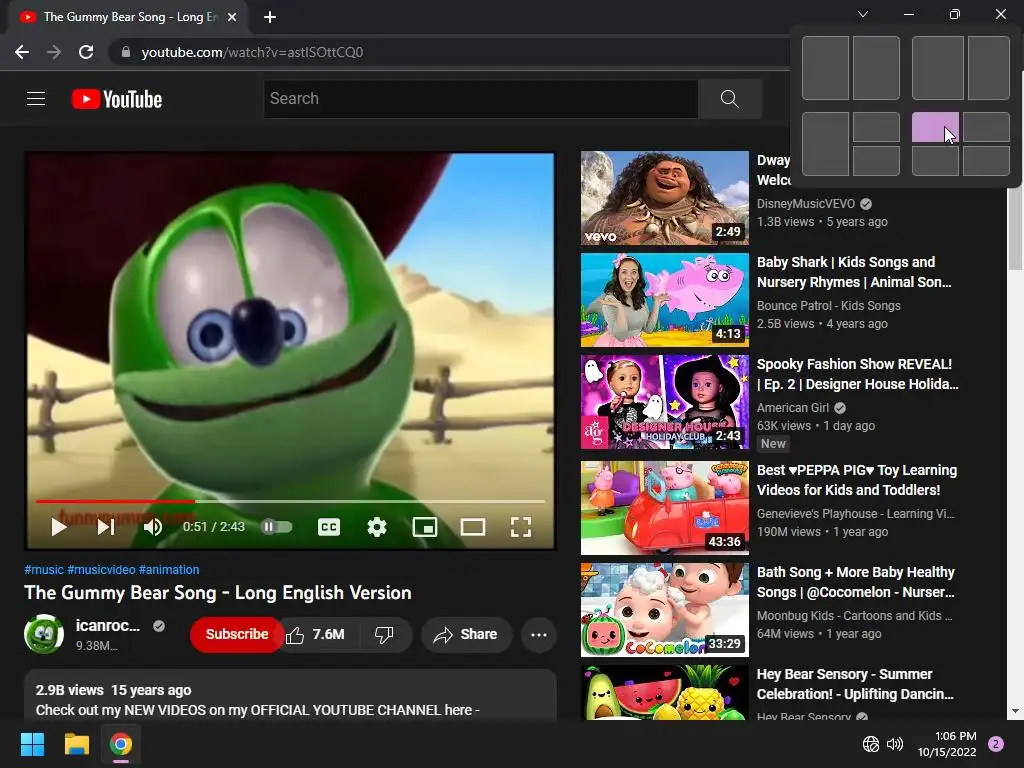This screenshot has width=1024, height=768.
Task: Click the address bar URL
Action: click(252, 52)
